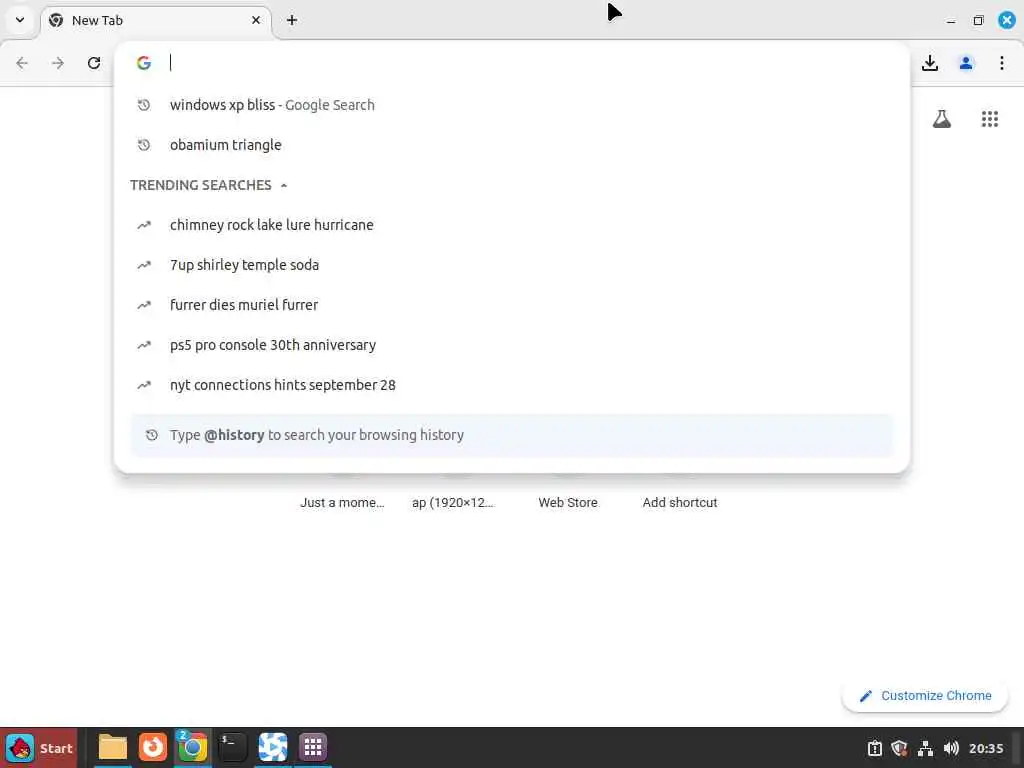Select '7up shirley temple soda' trend
Image resolution: width=1024 pixels, height=768 pixels.
(512, 265)
